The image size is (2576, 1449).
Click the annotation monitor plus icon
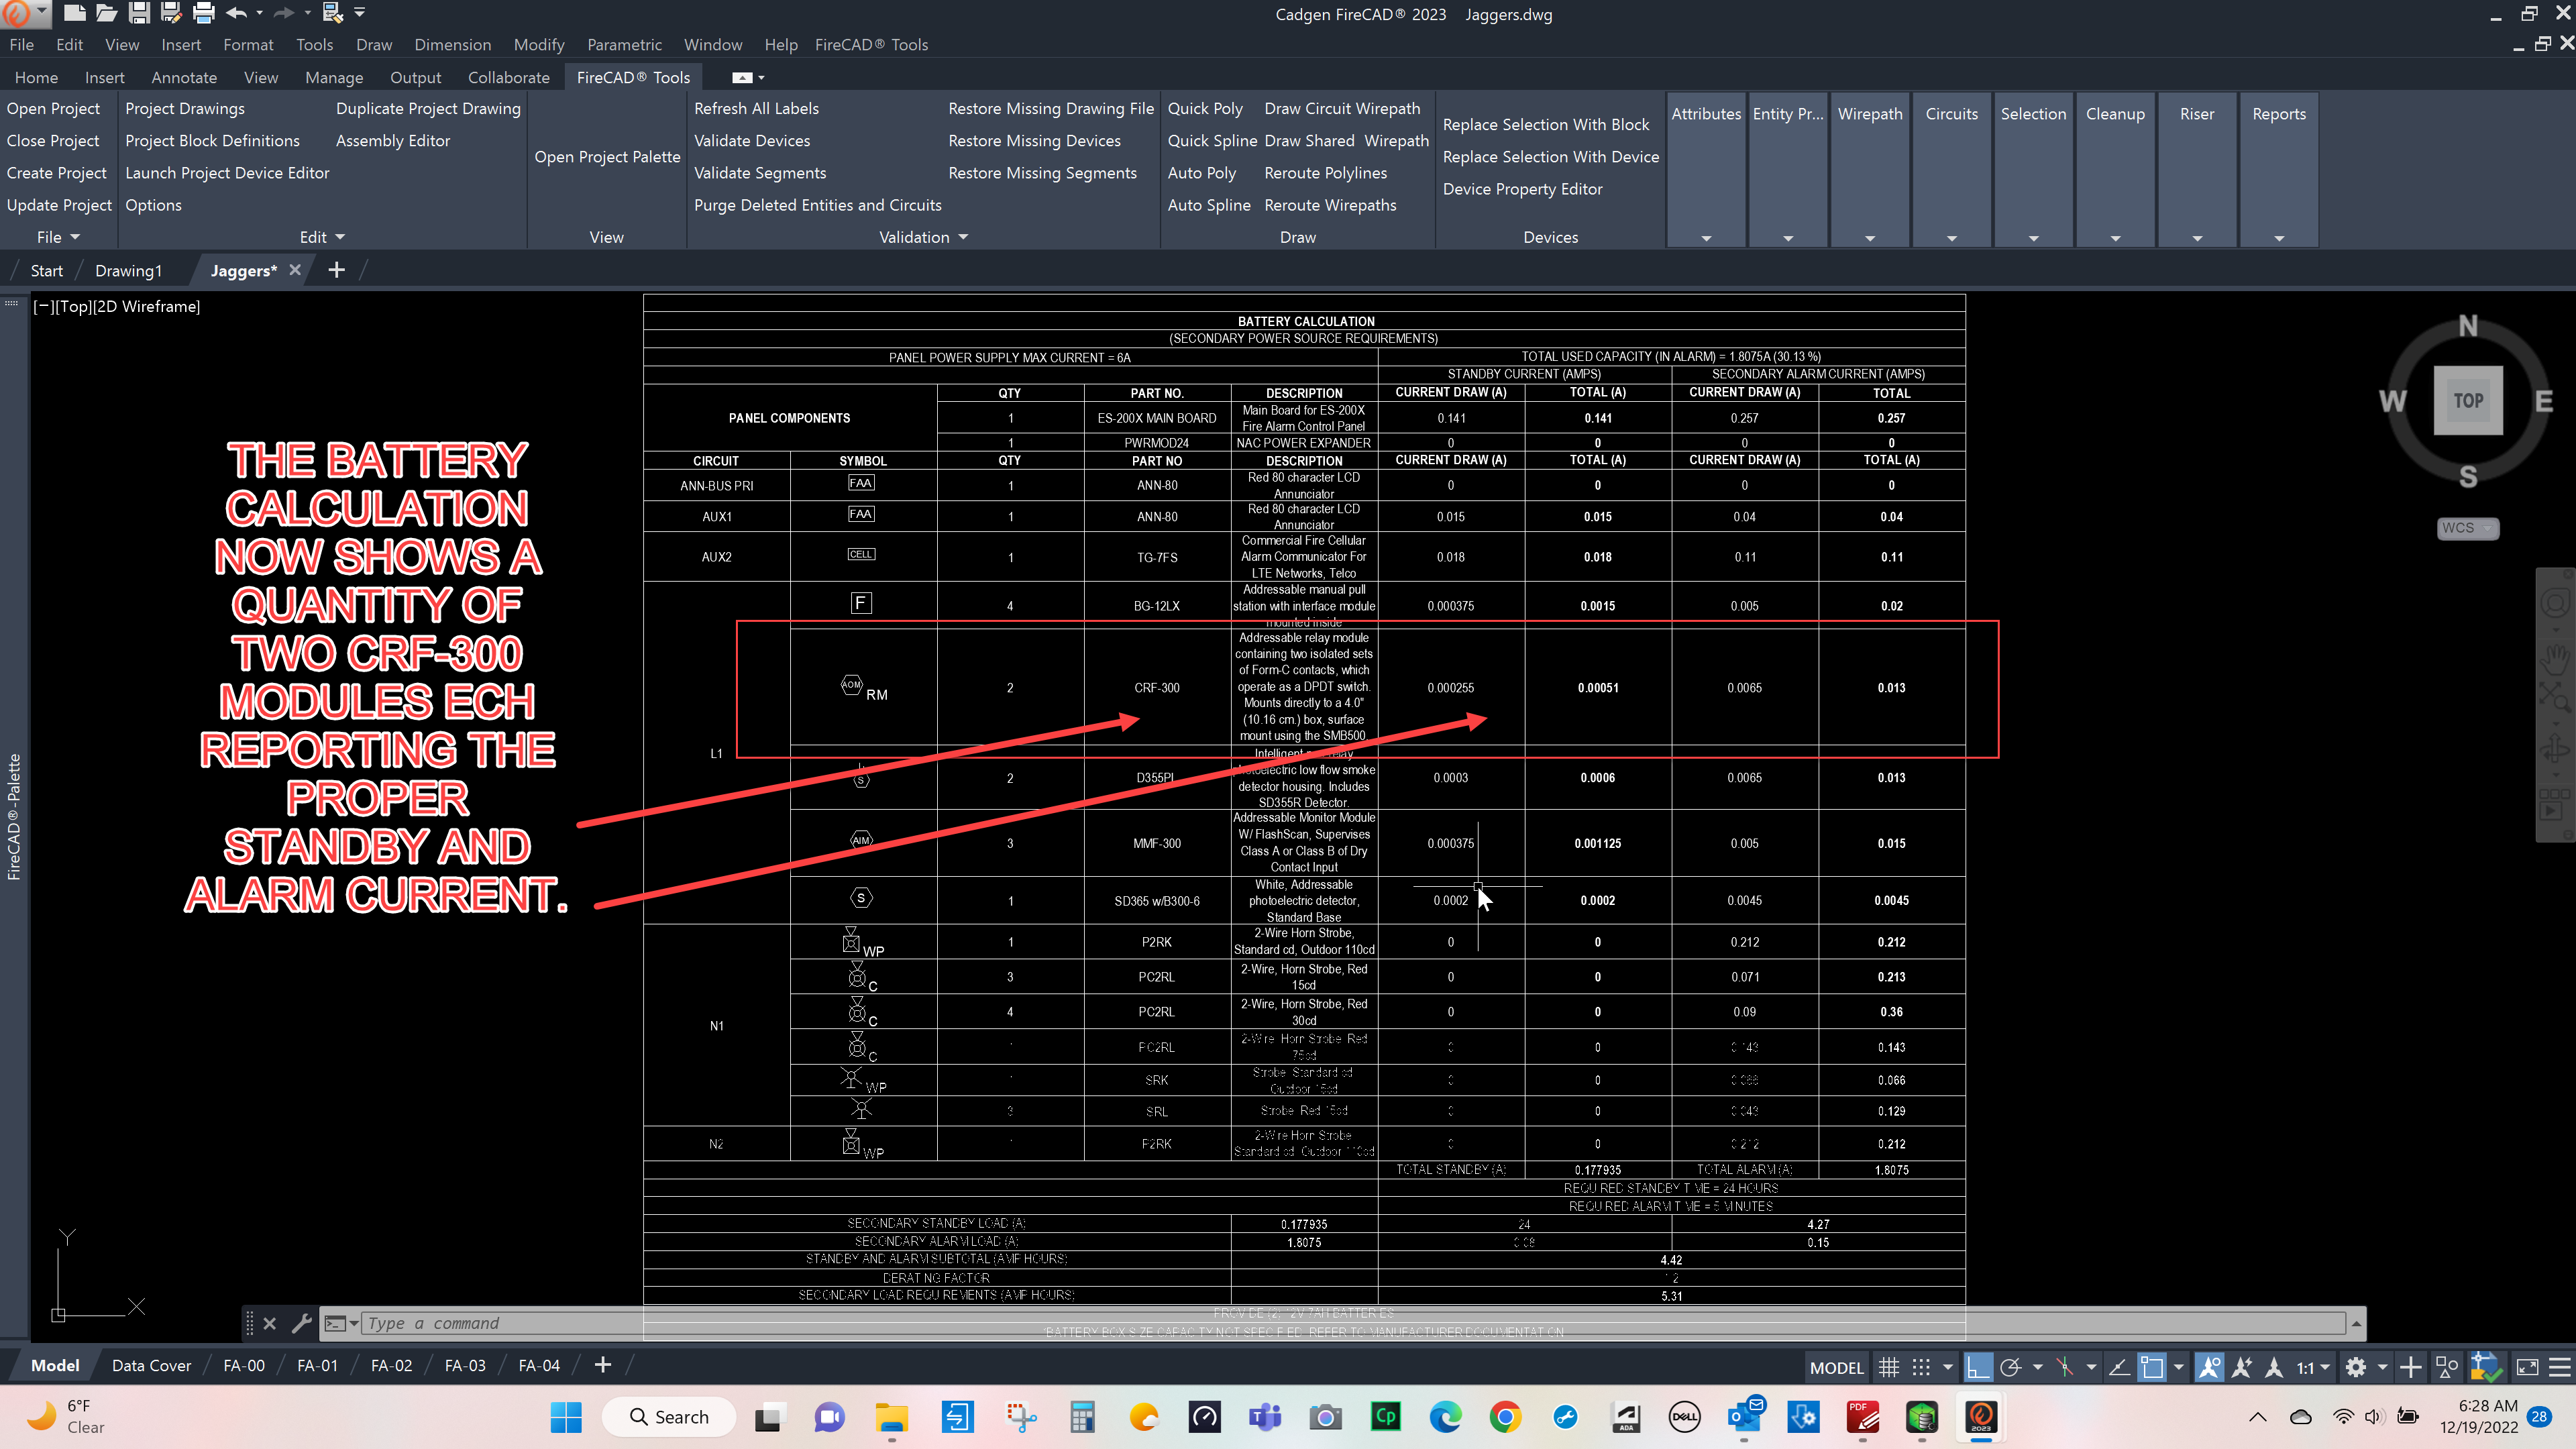2411,1367
